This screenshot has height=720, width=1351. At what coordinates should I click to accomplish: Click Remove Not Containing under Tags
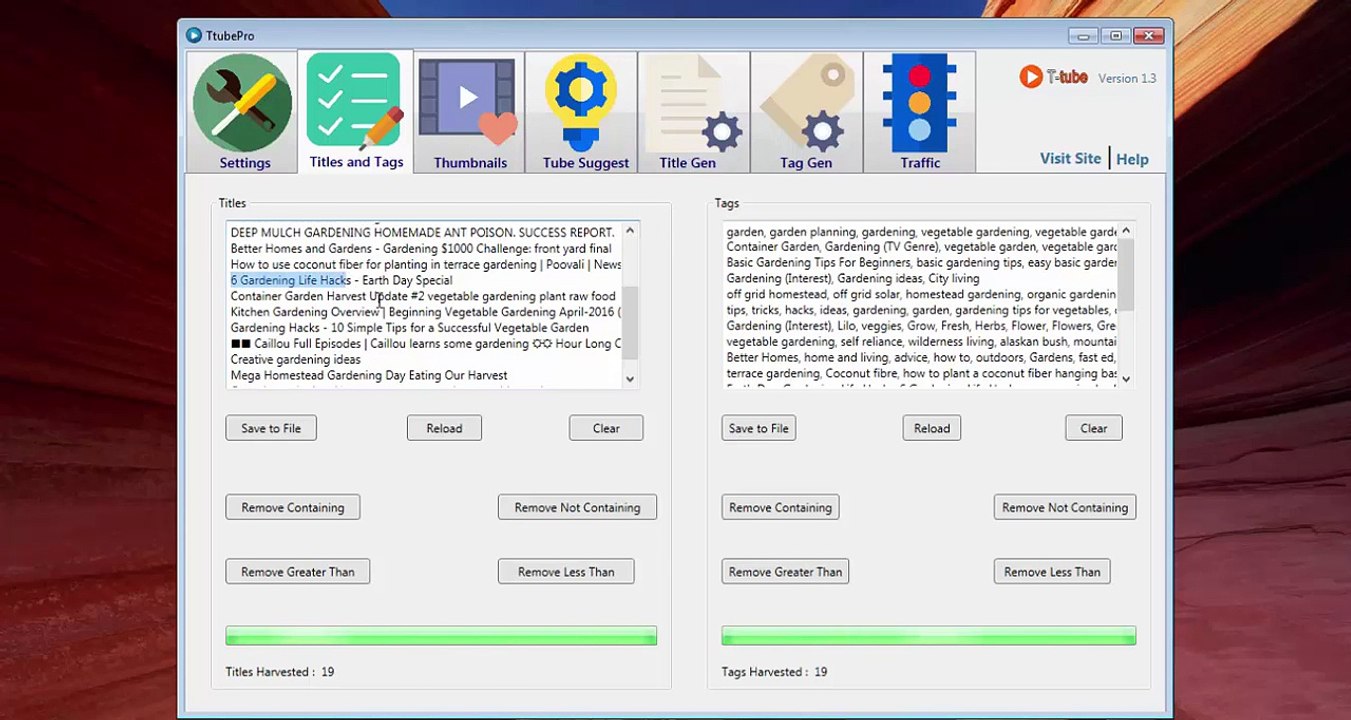(x=1065, y=507)
